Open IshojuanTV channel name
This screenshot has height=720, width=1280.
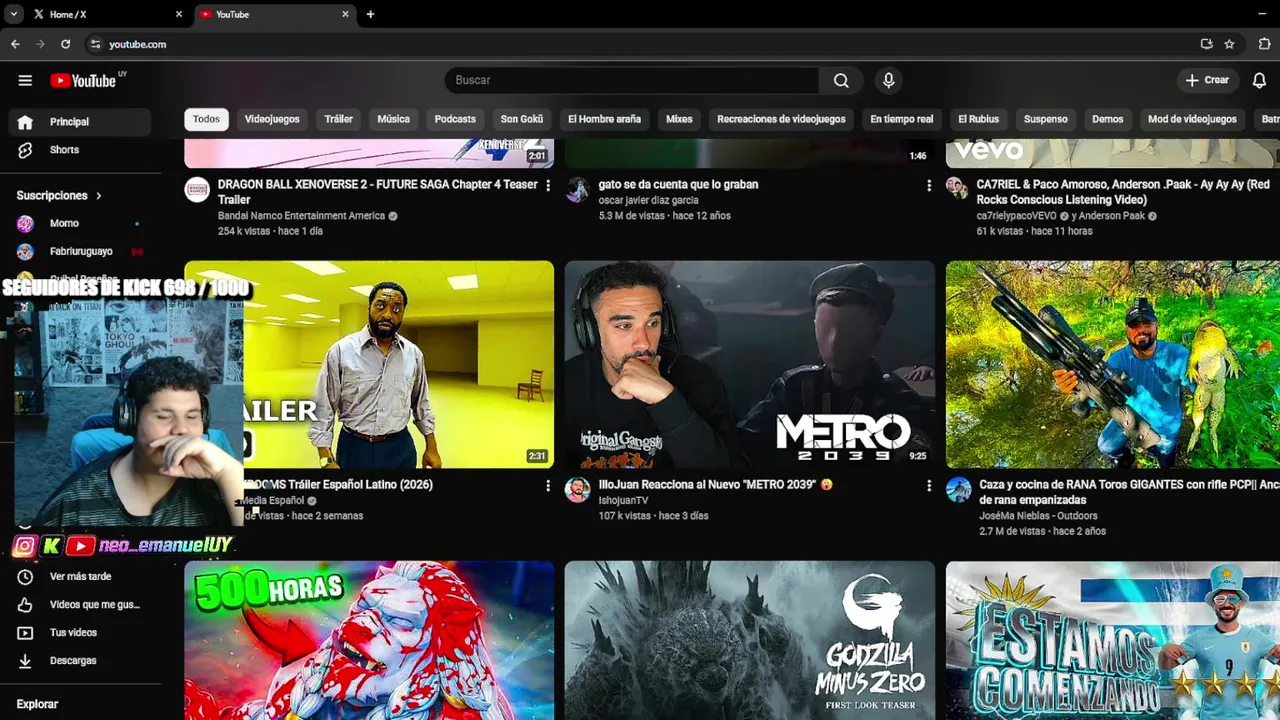[623, 500]
